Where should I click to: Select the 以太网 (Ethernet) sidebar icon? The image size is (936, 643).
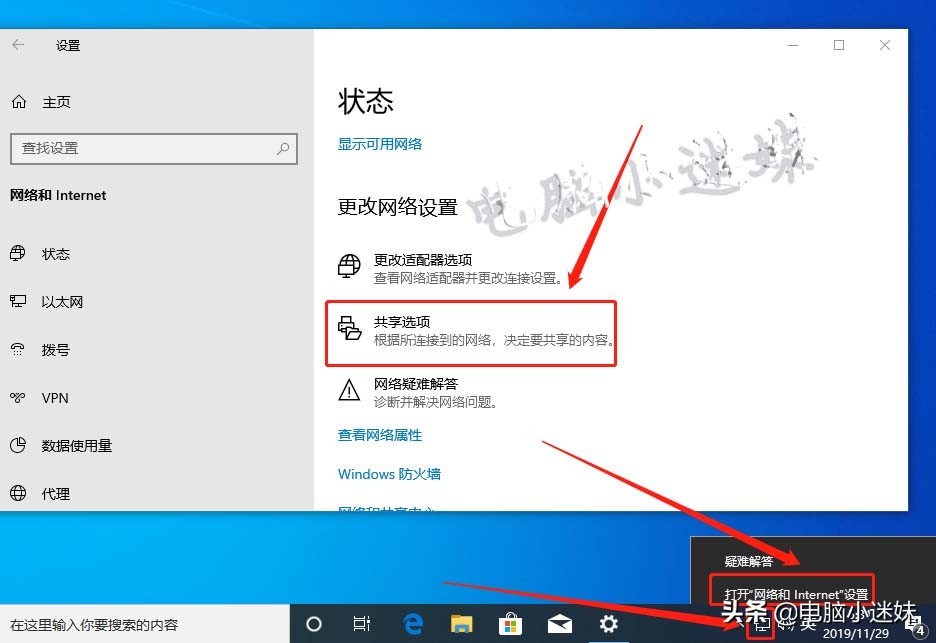(18, 302)
